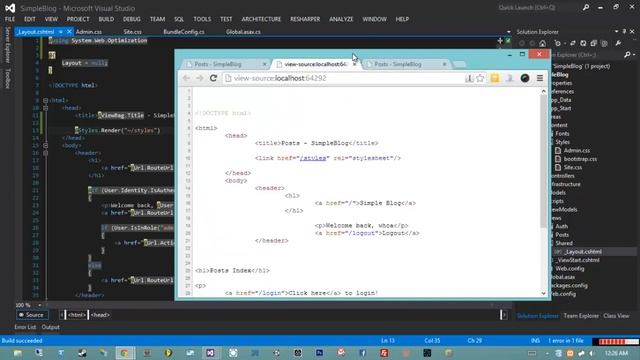Click <head> breadcrumb element at editor bottom
The image size is (640, 360).
tap(100, 315)
